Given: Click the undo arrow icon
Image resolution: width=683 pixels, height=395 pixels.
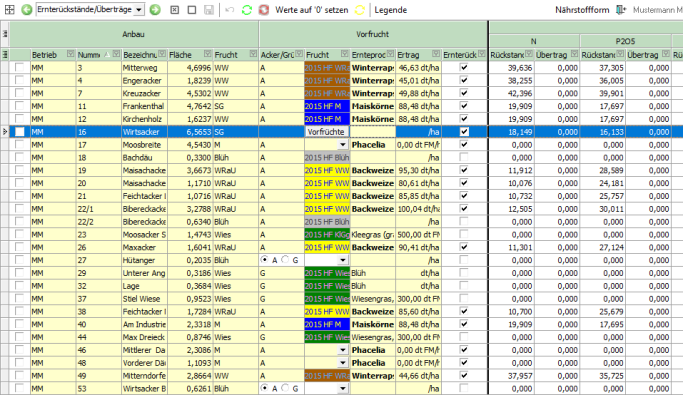Looking at the screenshot, I should pyautogui.click(x=230, y=10).
